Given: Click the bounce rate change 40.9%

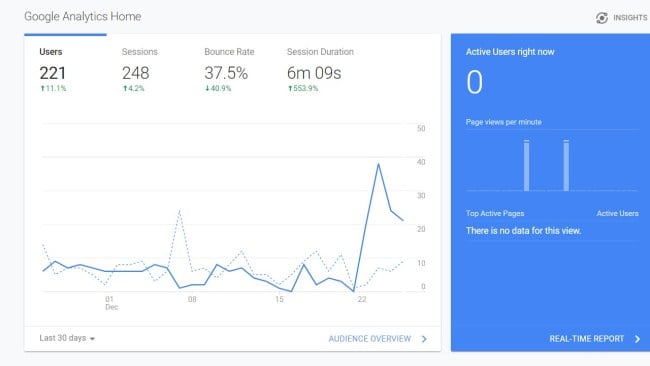Looking at the screenshot, I should 218,88.
